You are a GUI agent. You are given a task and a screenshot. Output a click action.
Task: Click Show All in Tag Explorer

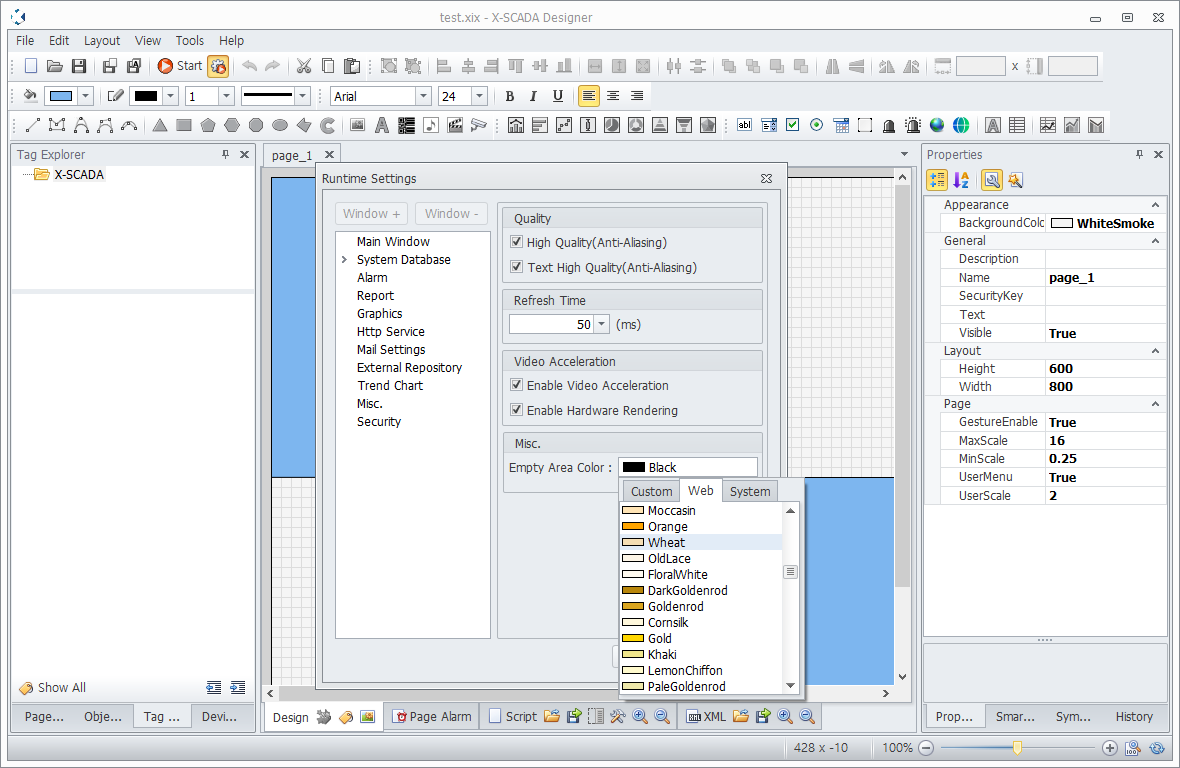coord(53,688)
